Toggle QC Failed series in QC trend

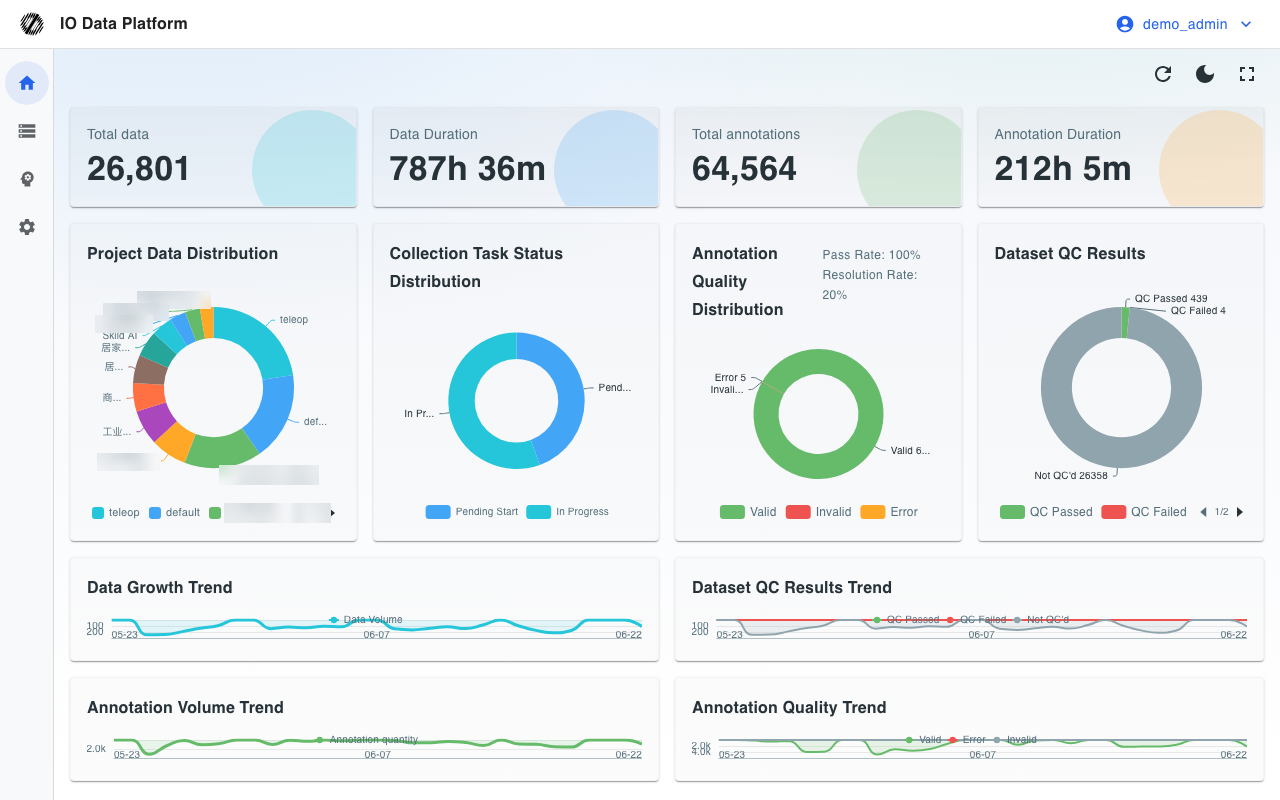[977, 620]
